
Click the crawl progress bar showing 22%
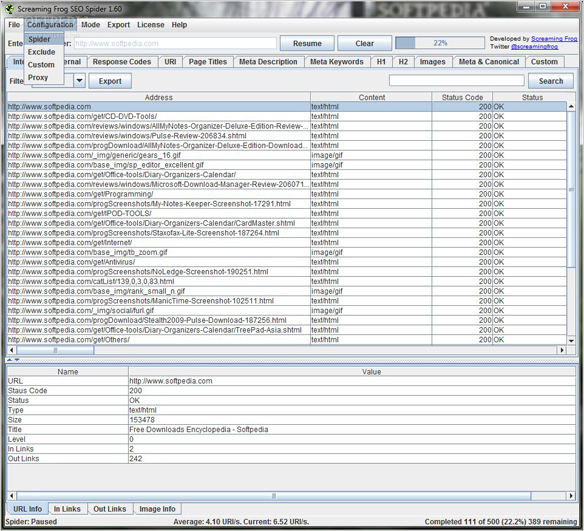pos(440,43)
